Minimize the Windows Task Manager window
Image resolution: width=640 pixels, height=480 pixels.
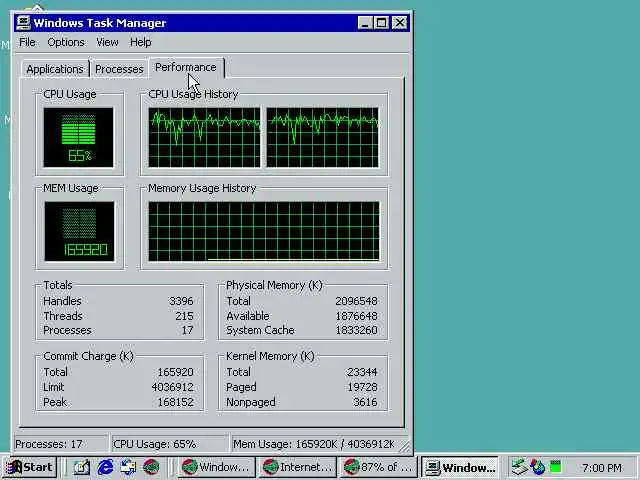tap(365, 22)
